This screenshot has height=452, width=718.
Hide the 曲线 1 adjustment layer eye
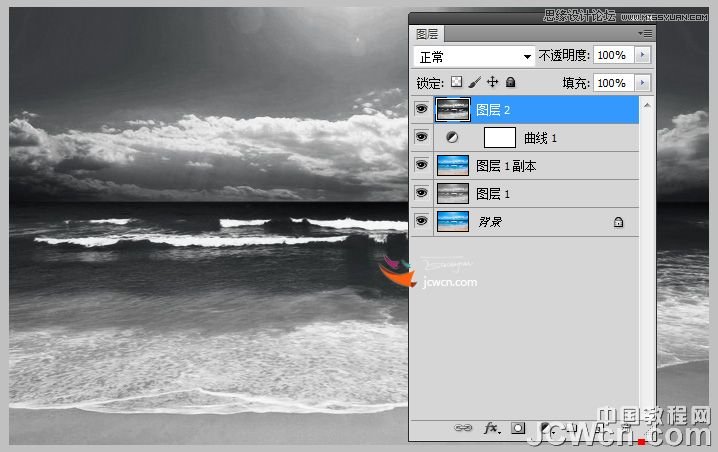421,137
